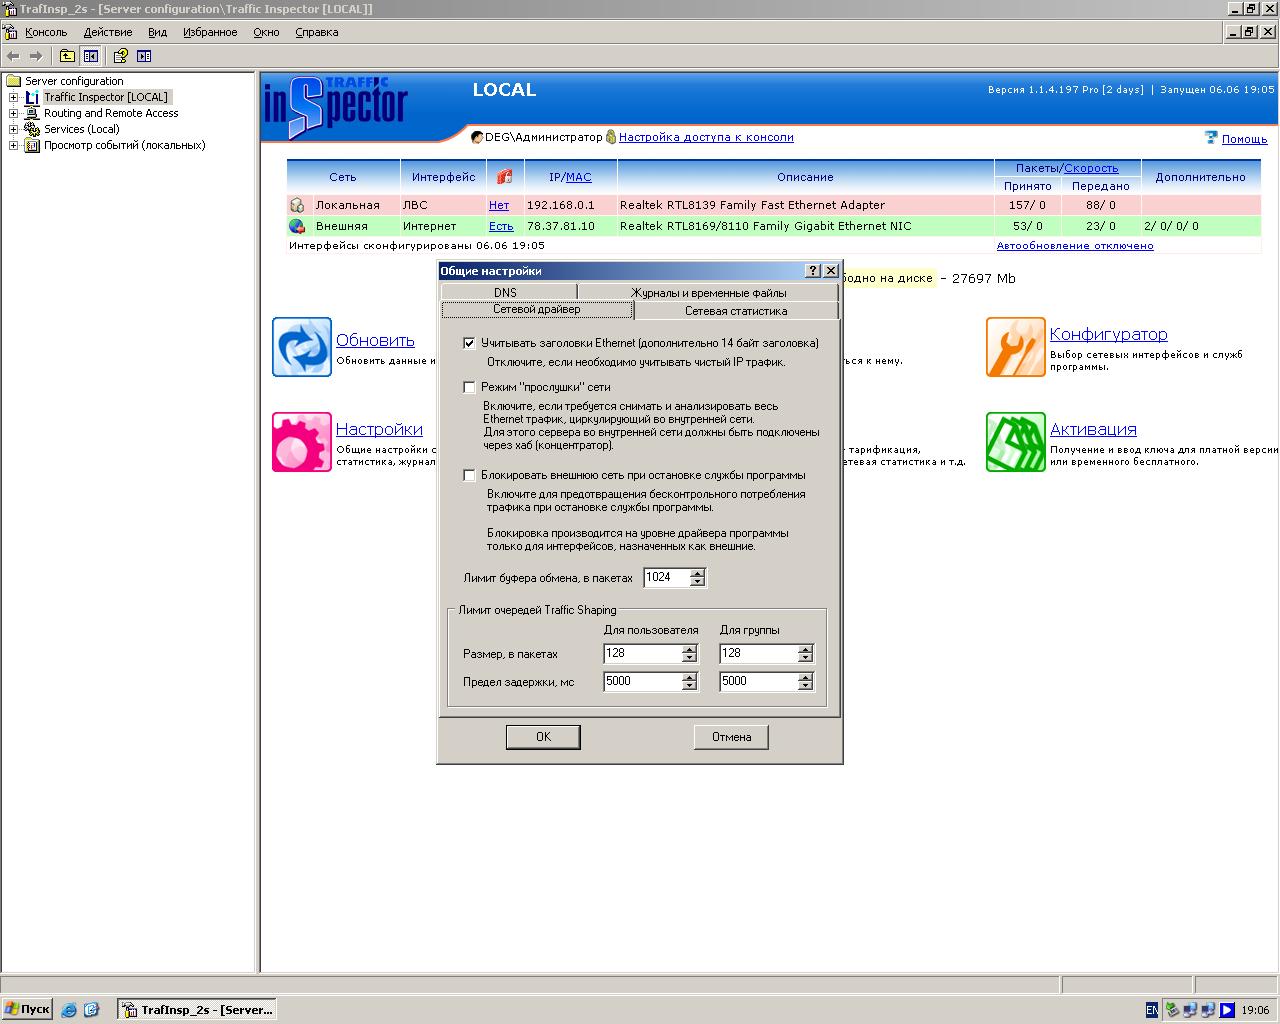Click the EN language indicator in tray
1280x1024 pixels.
pos(1152,1010)
